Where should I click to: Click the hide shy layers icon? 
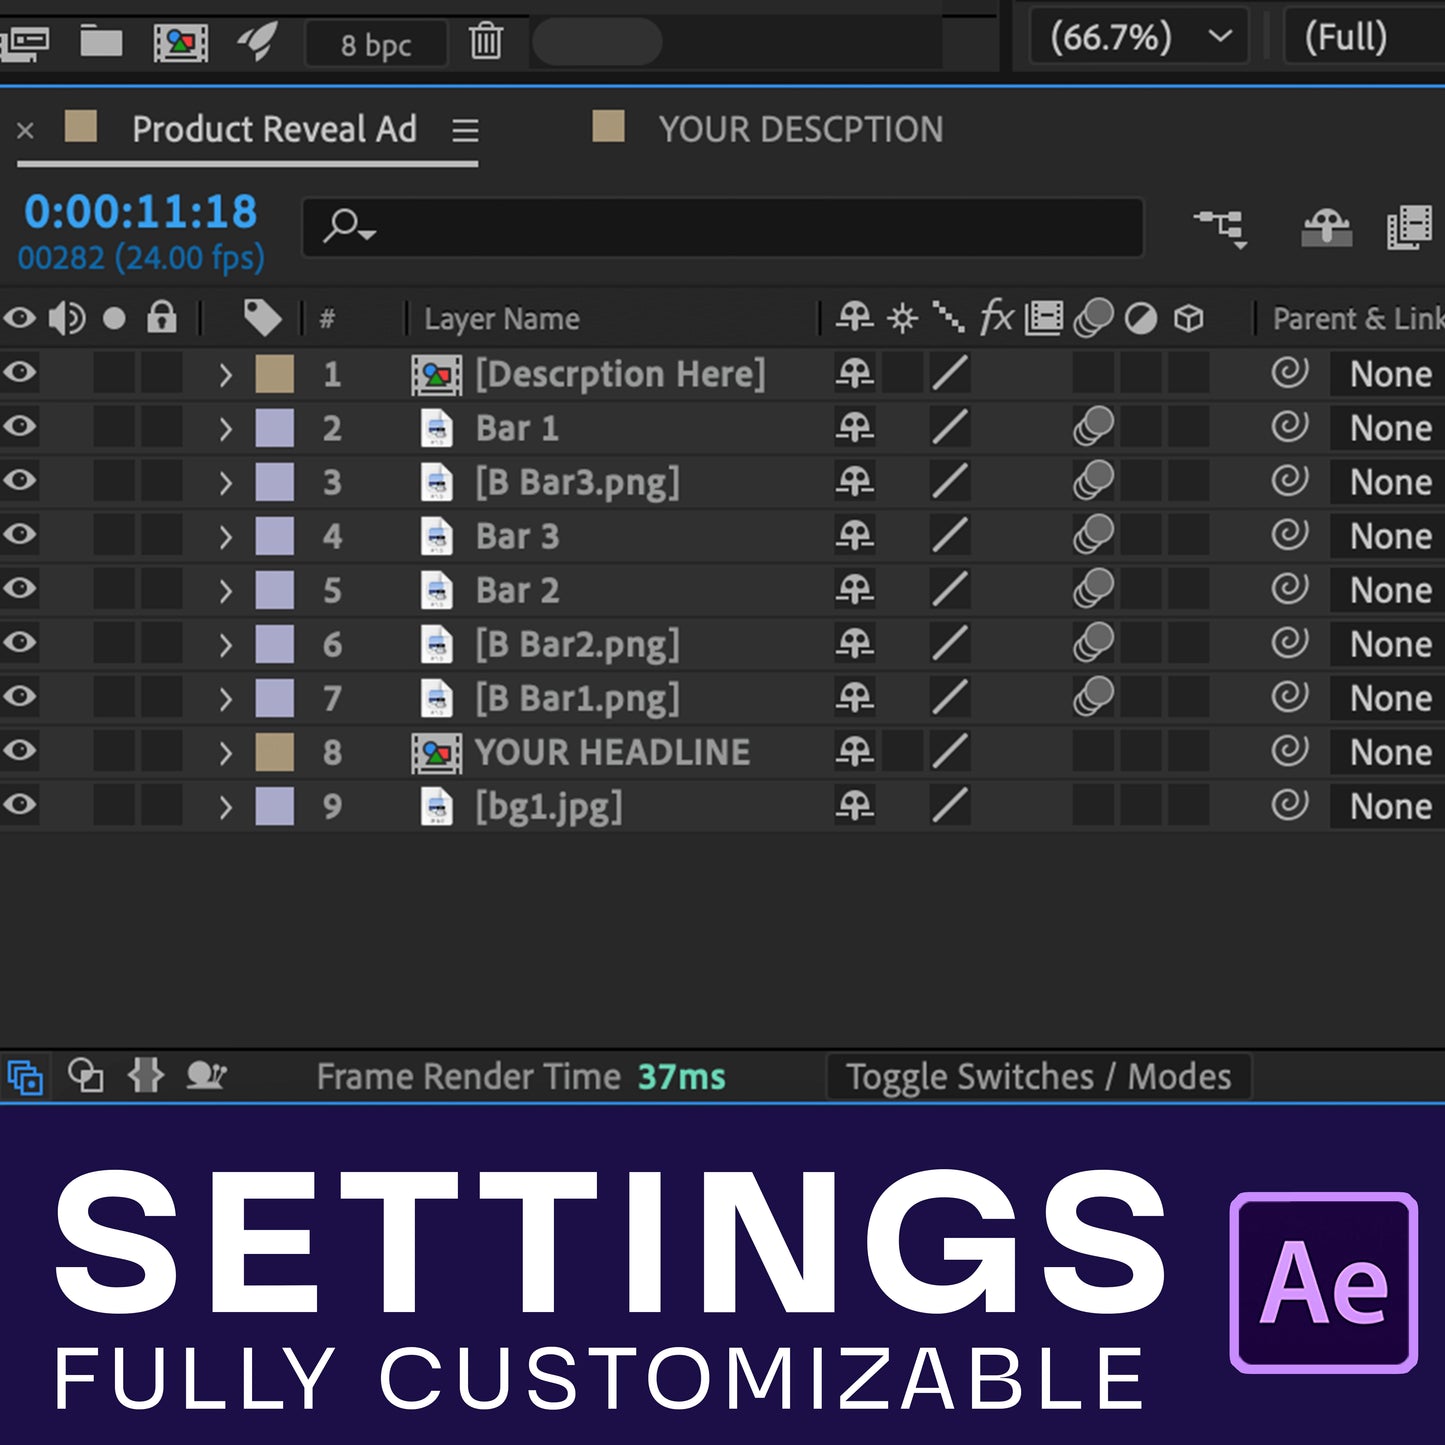(x=1326, y=228)
